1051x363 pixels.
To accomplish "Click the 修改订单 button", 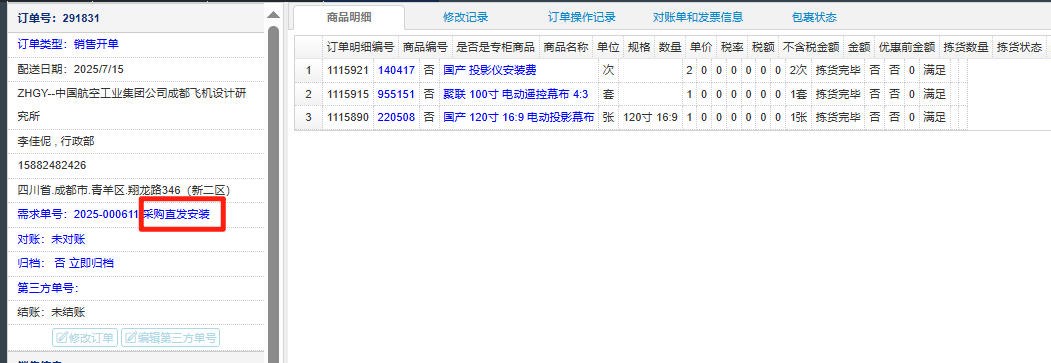I will pos(85,338).
